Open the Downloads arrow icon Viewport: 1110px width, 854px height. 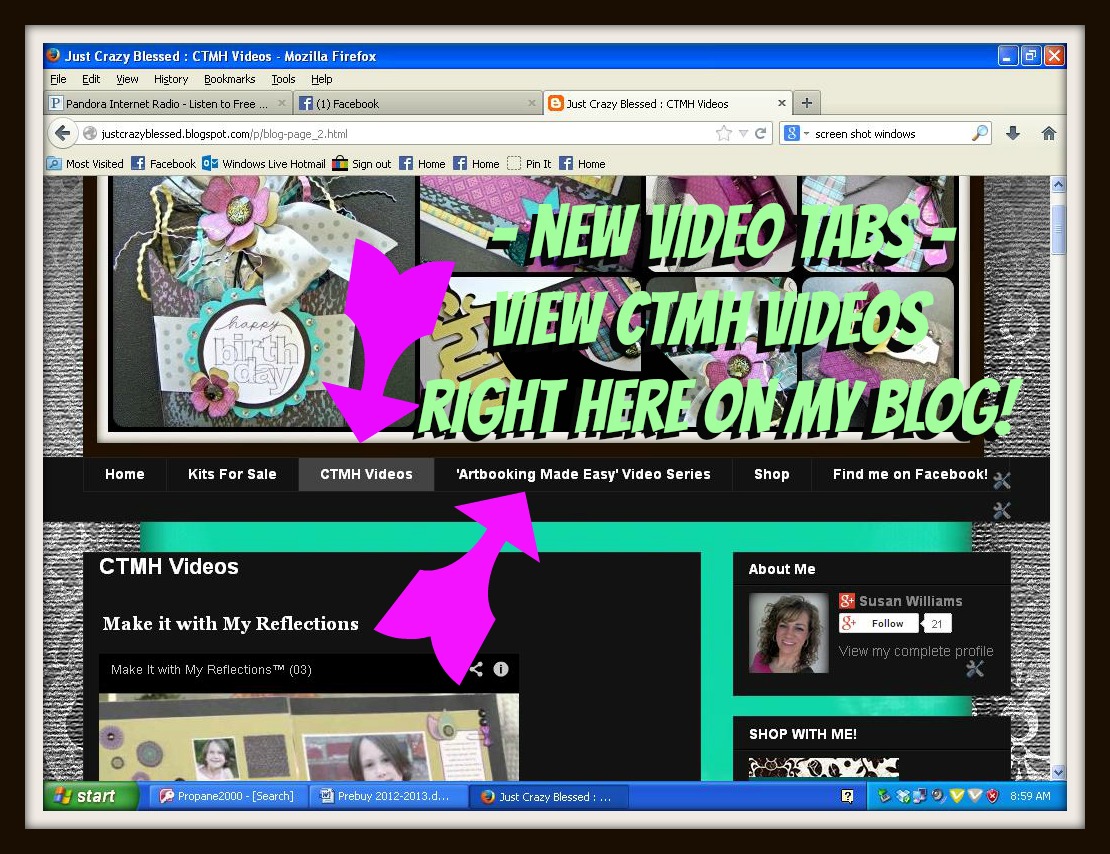coord(1013,133)
